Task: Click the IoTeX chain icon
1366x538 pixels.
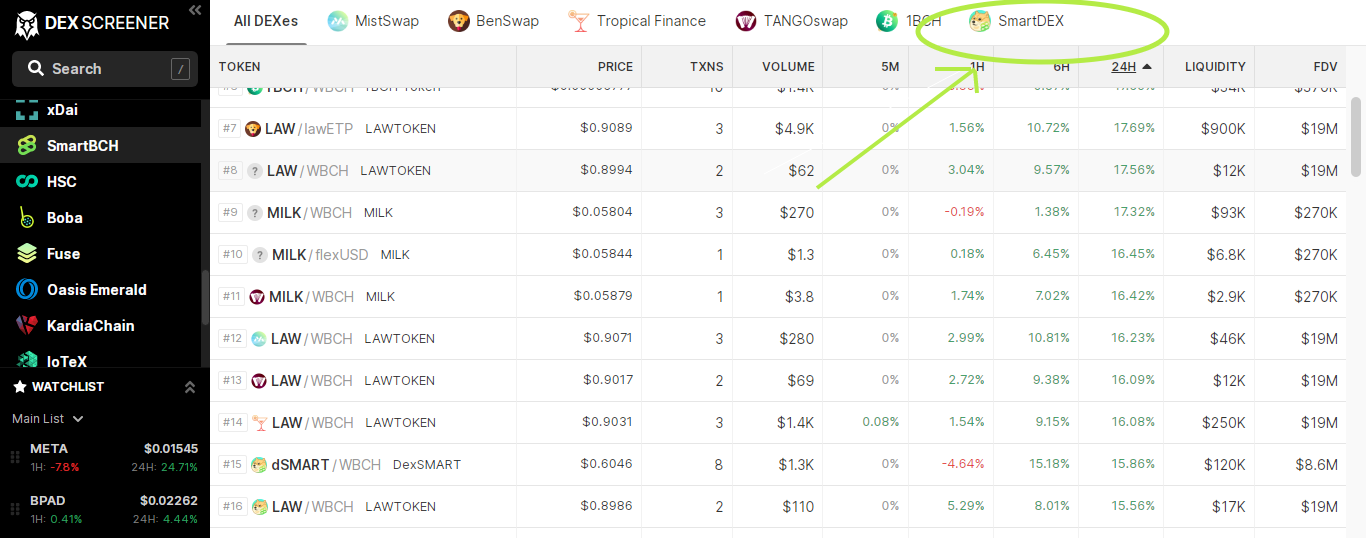Action: (x=27, y=360)
